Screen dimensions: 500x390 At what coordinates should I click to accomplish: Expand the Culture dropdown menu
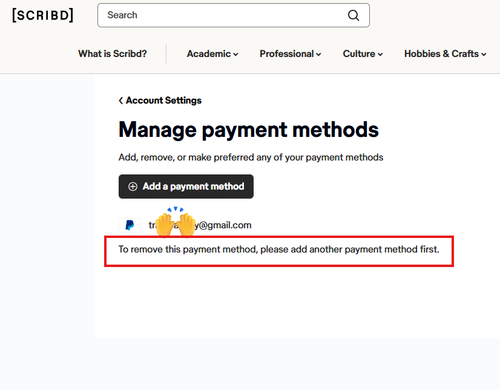(x=363, y=54)
